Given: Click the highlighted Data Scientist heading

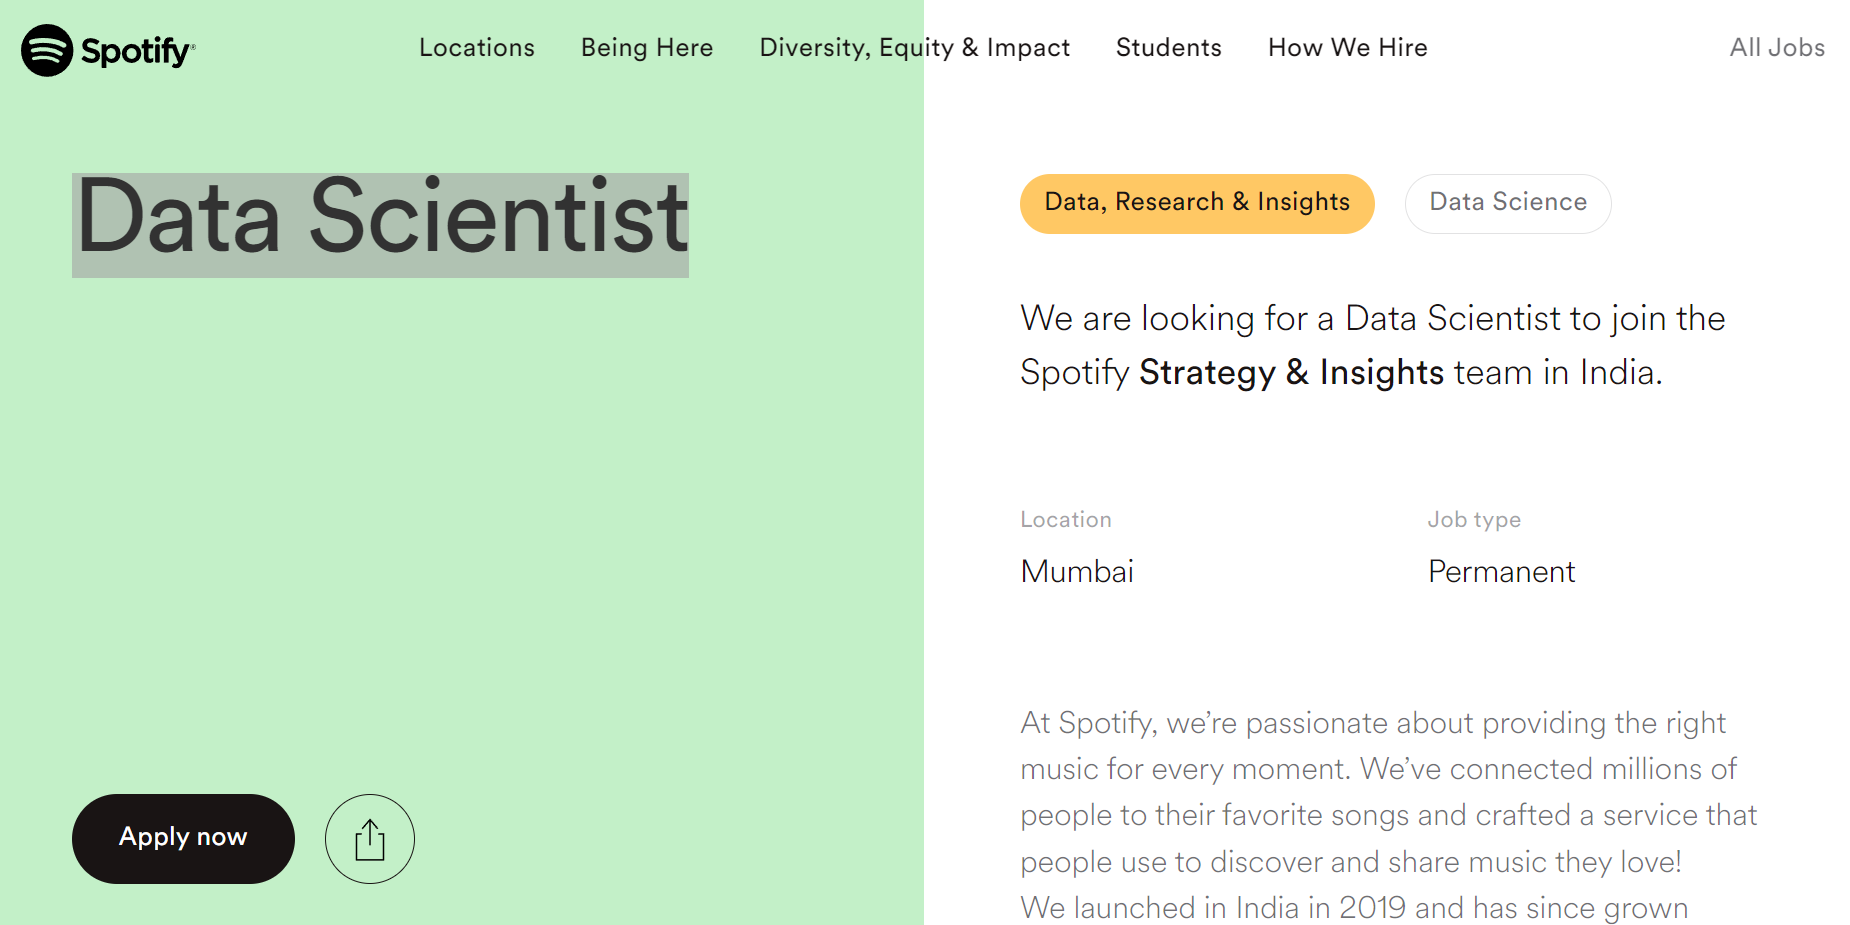Looking at the screenshot, I should coord(381,221).
